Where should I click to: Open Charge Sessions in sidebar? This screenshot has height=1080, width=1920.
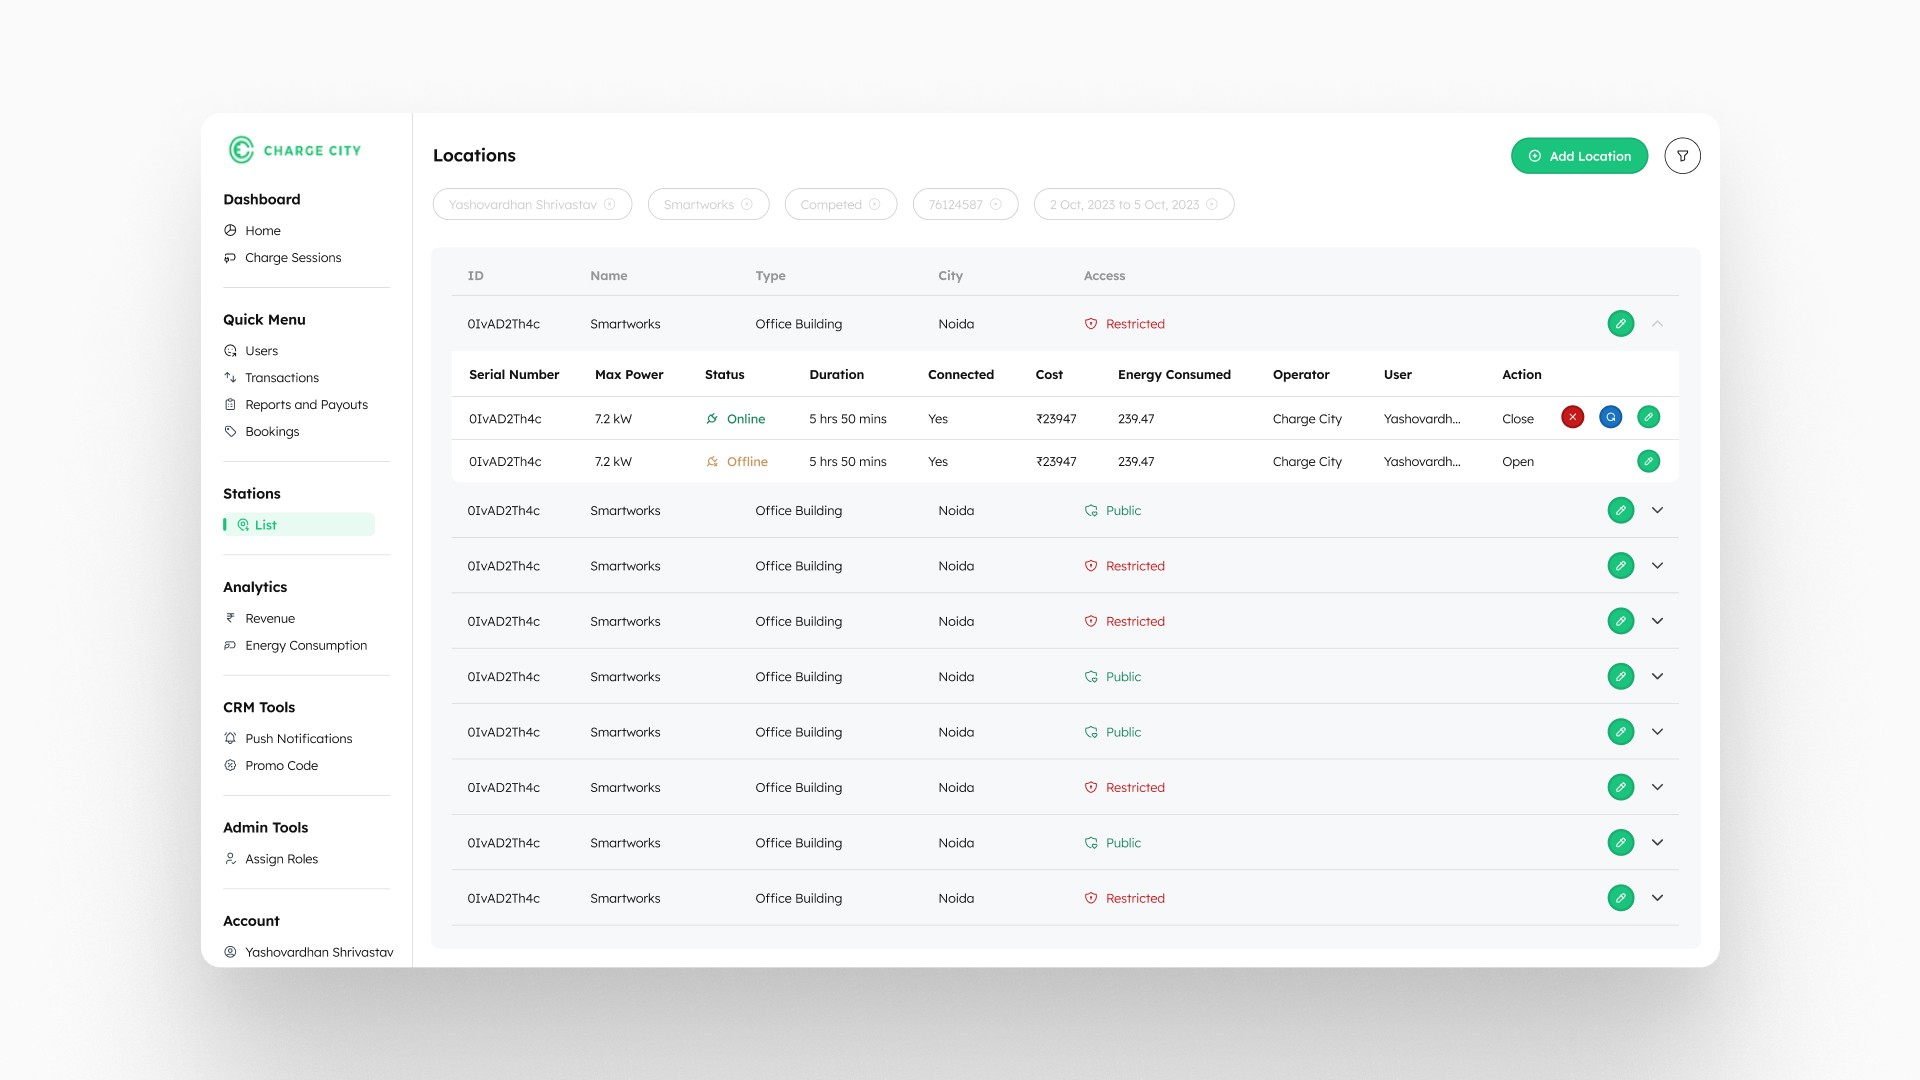(293, 258)
